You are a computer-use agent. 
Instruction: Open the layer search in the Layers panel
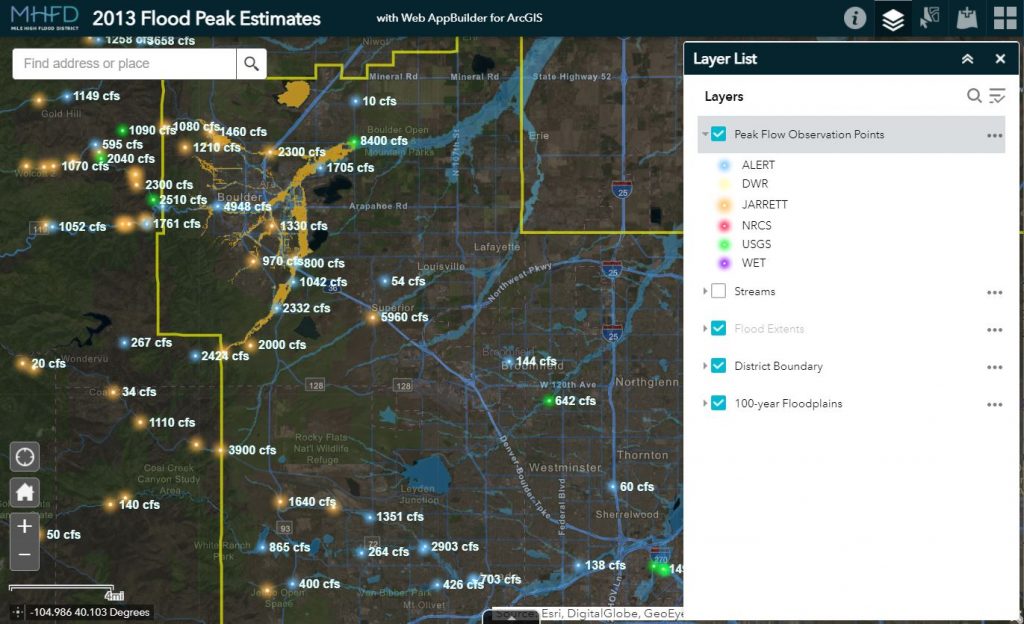(974, 96)
